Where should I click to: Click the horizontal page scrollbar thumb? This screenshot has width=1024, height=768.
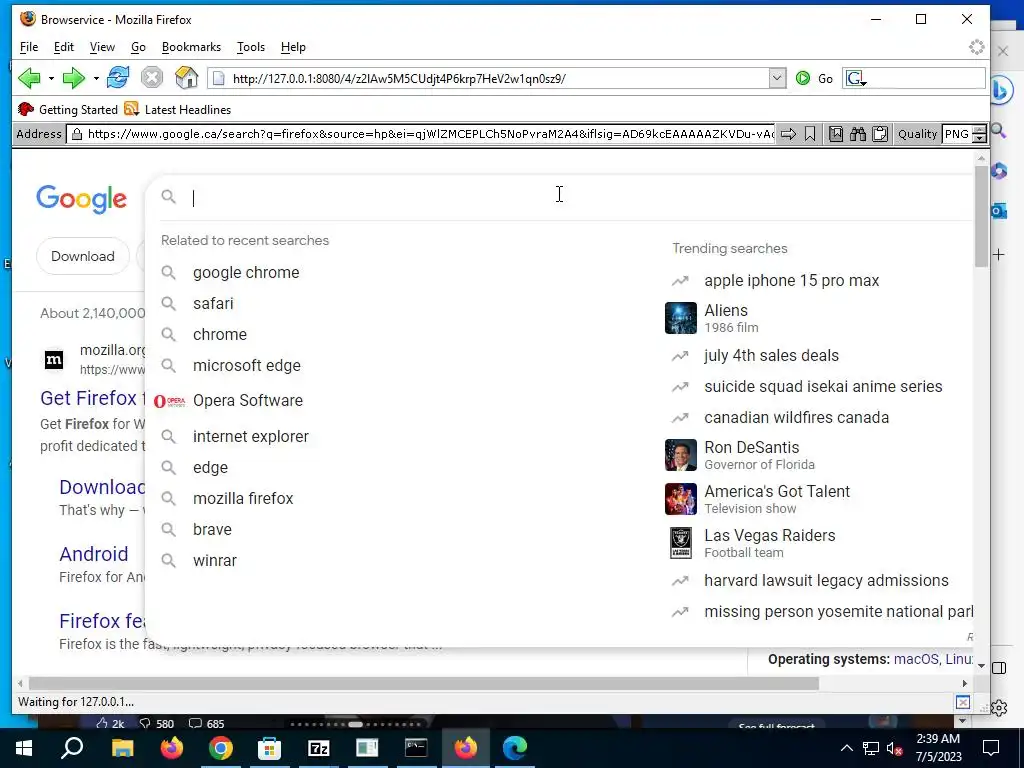(424, 683)
